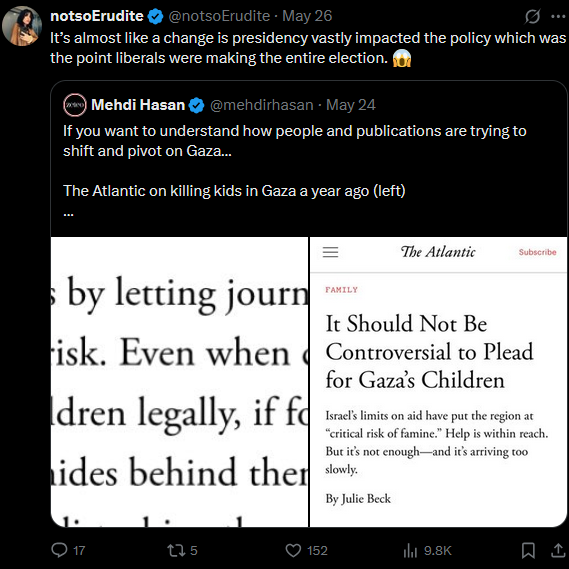This screenshot has width=569, height=569.
Task: Open the May 26 tweet timestamp
Action: point(307,16)
